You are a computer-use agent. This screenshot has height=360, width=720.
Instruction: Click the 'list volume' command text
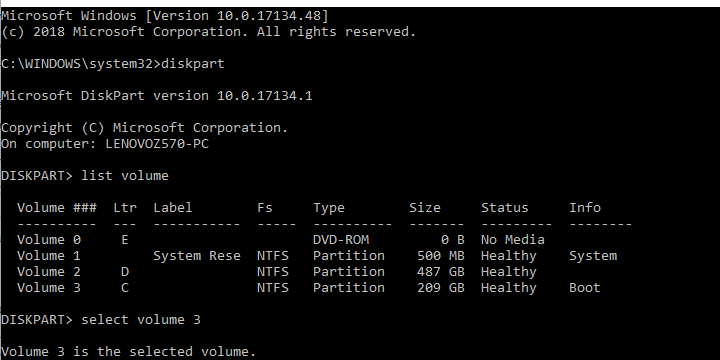(x=125, y=175)
